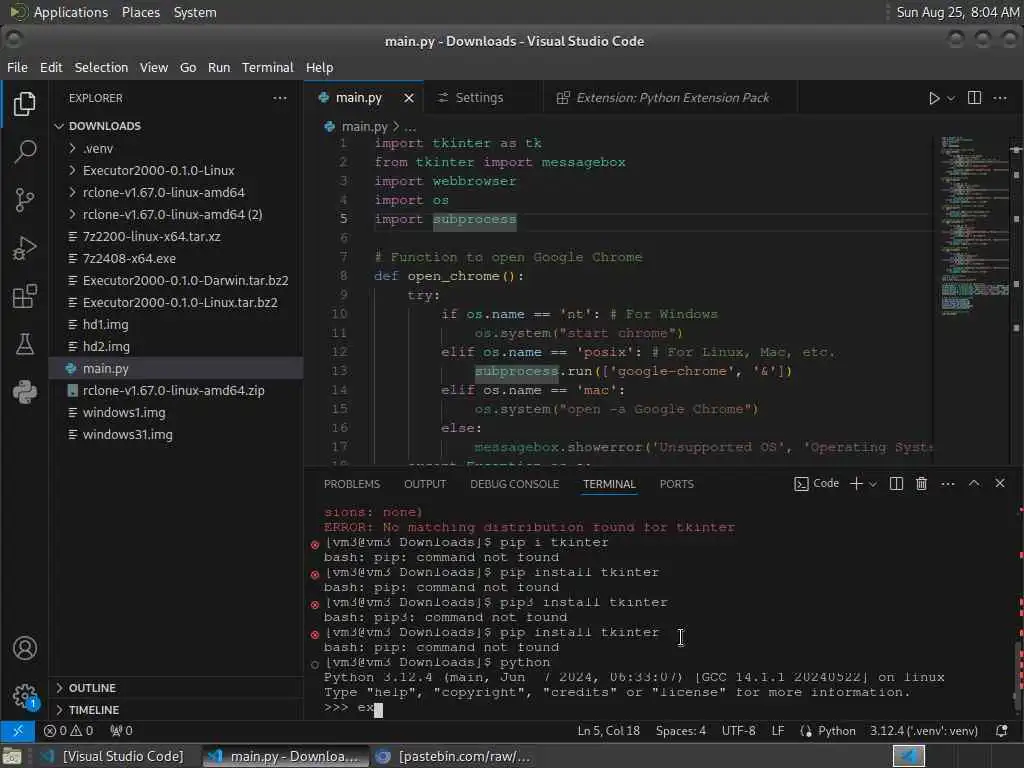Switch to the DEBUG CONSOLE tab
This screenshot has height=768, width=1024.
(514, 484)
